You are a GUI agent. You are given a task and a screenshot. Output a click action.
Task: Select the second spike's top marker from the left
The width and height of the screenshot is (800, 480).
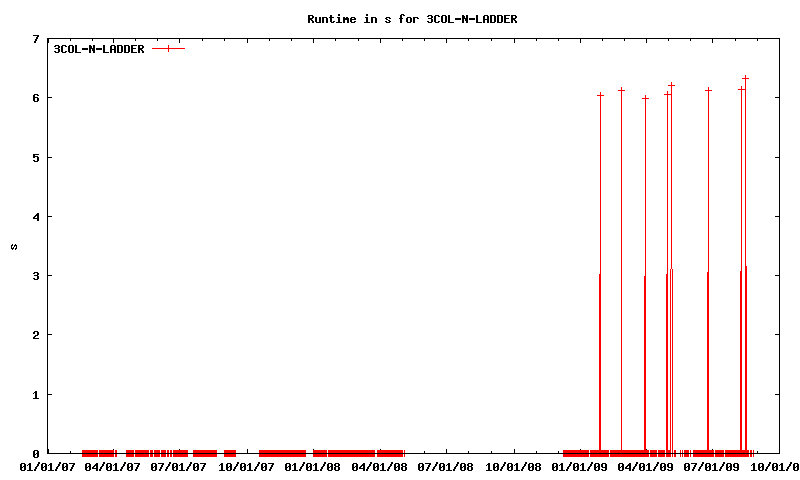coord(621,90)
